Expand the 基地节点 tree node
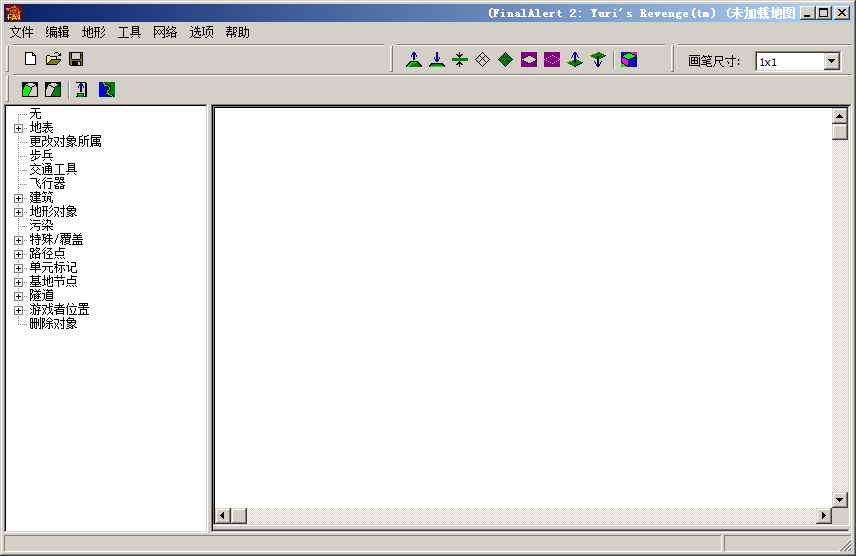Viewport: 856px width, 556px height. [x=19, y=282]
